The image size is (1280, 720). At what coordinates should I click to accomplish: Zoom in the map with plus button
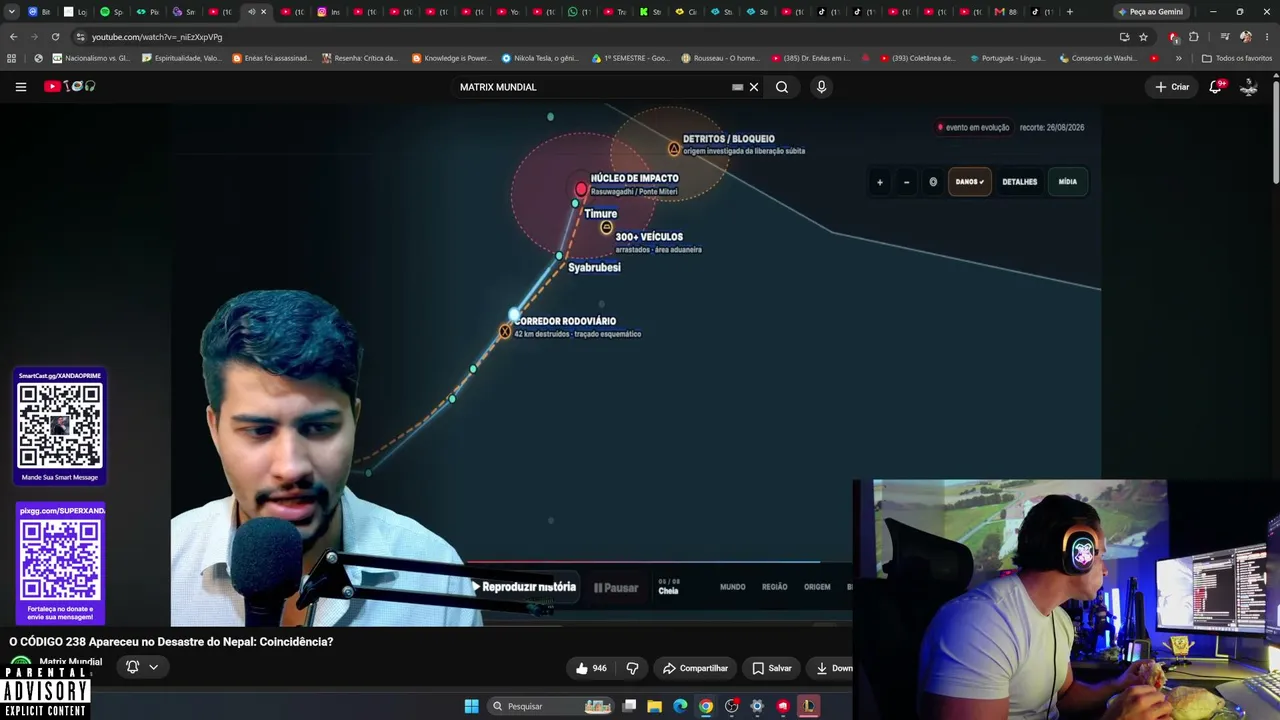pyautogui.click(x=880, y=182)
